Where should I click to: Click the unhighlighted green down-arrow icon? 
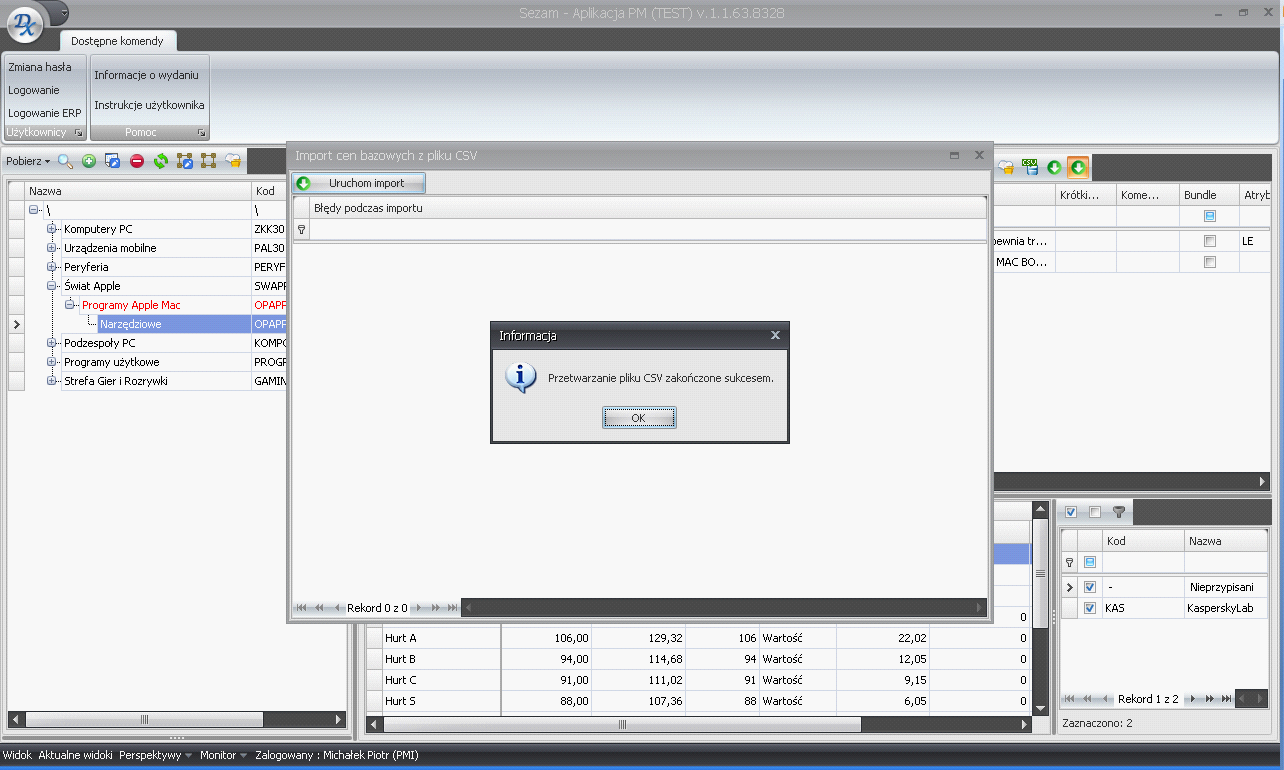[x=1054, y=167]
